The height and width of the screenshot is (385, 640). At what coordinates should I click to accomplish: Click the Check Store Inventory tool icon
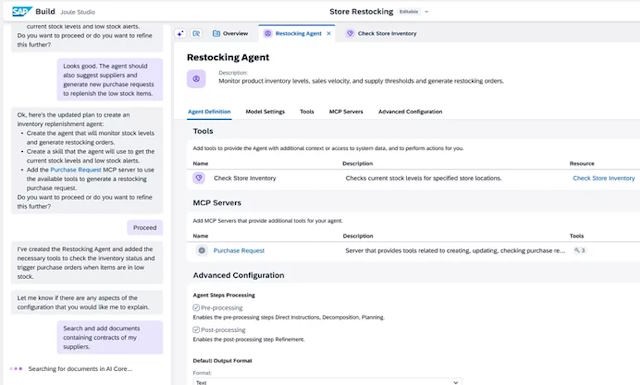point(199,178)
